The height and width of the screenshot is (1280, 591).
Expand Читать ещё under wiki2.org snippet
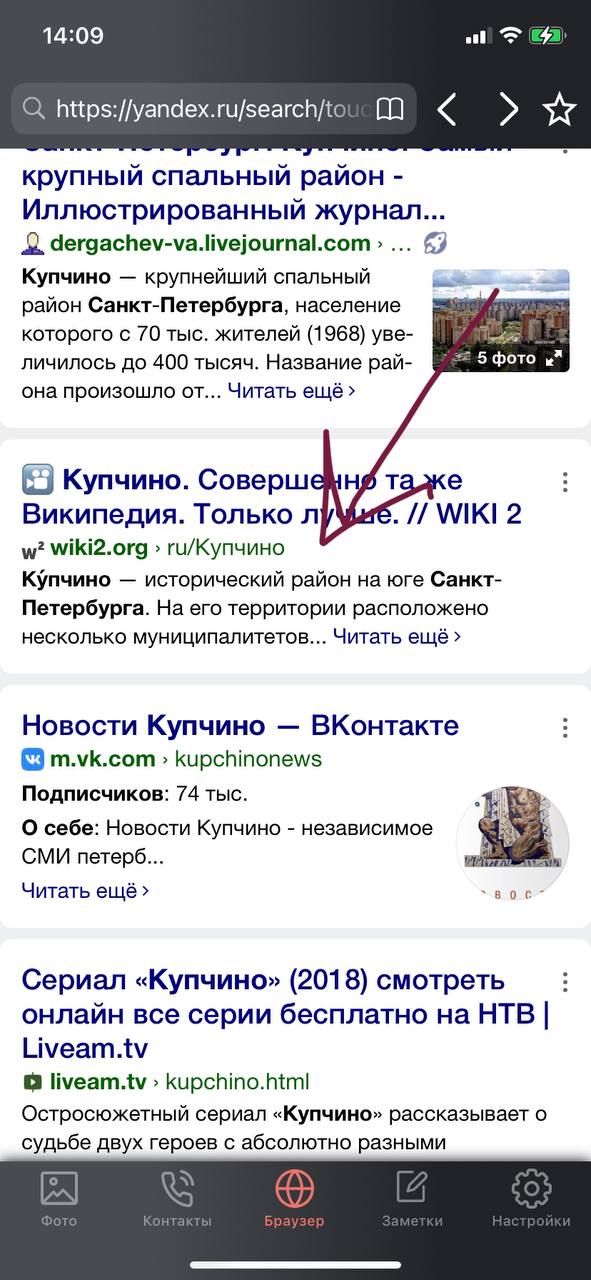397,636
